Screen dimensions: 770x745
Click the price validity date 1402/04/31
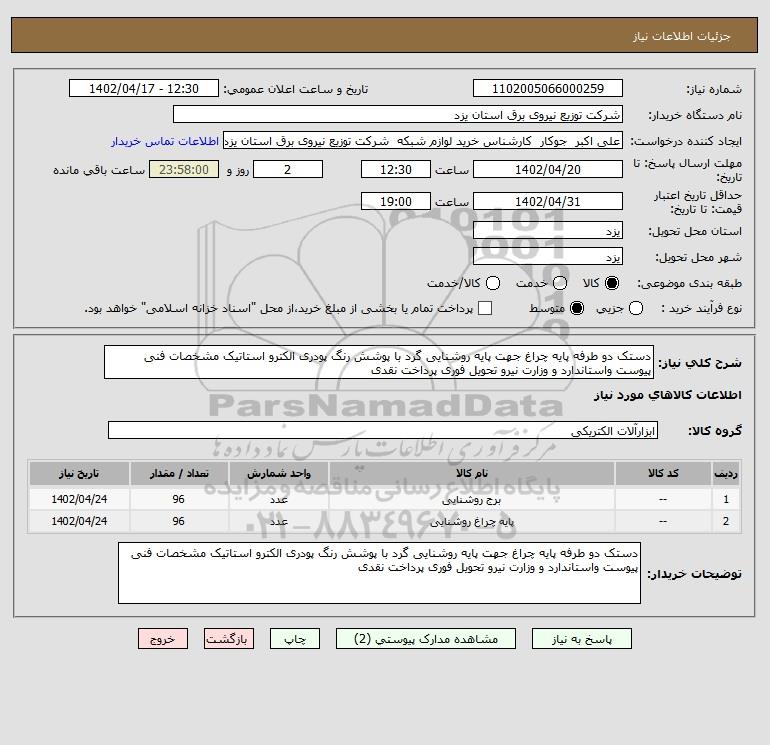tap(548, 201)
